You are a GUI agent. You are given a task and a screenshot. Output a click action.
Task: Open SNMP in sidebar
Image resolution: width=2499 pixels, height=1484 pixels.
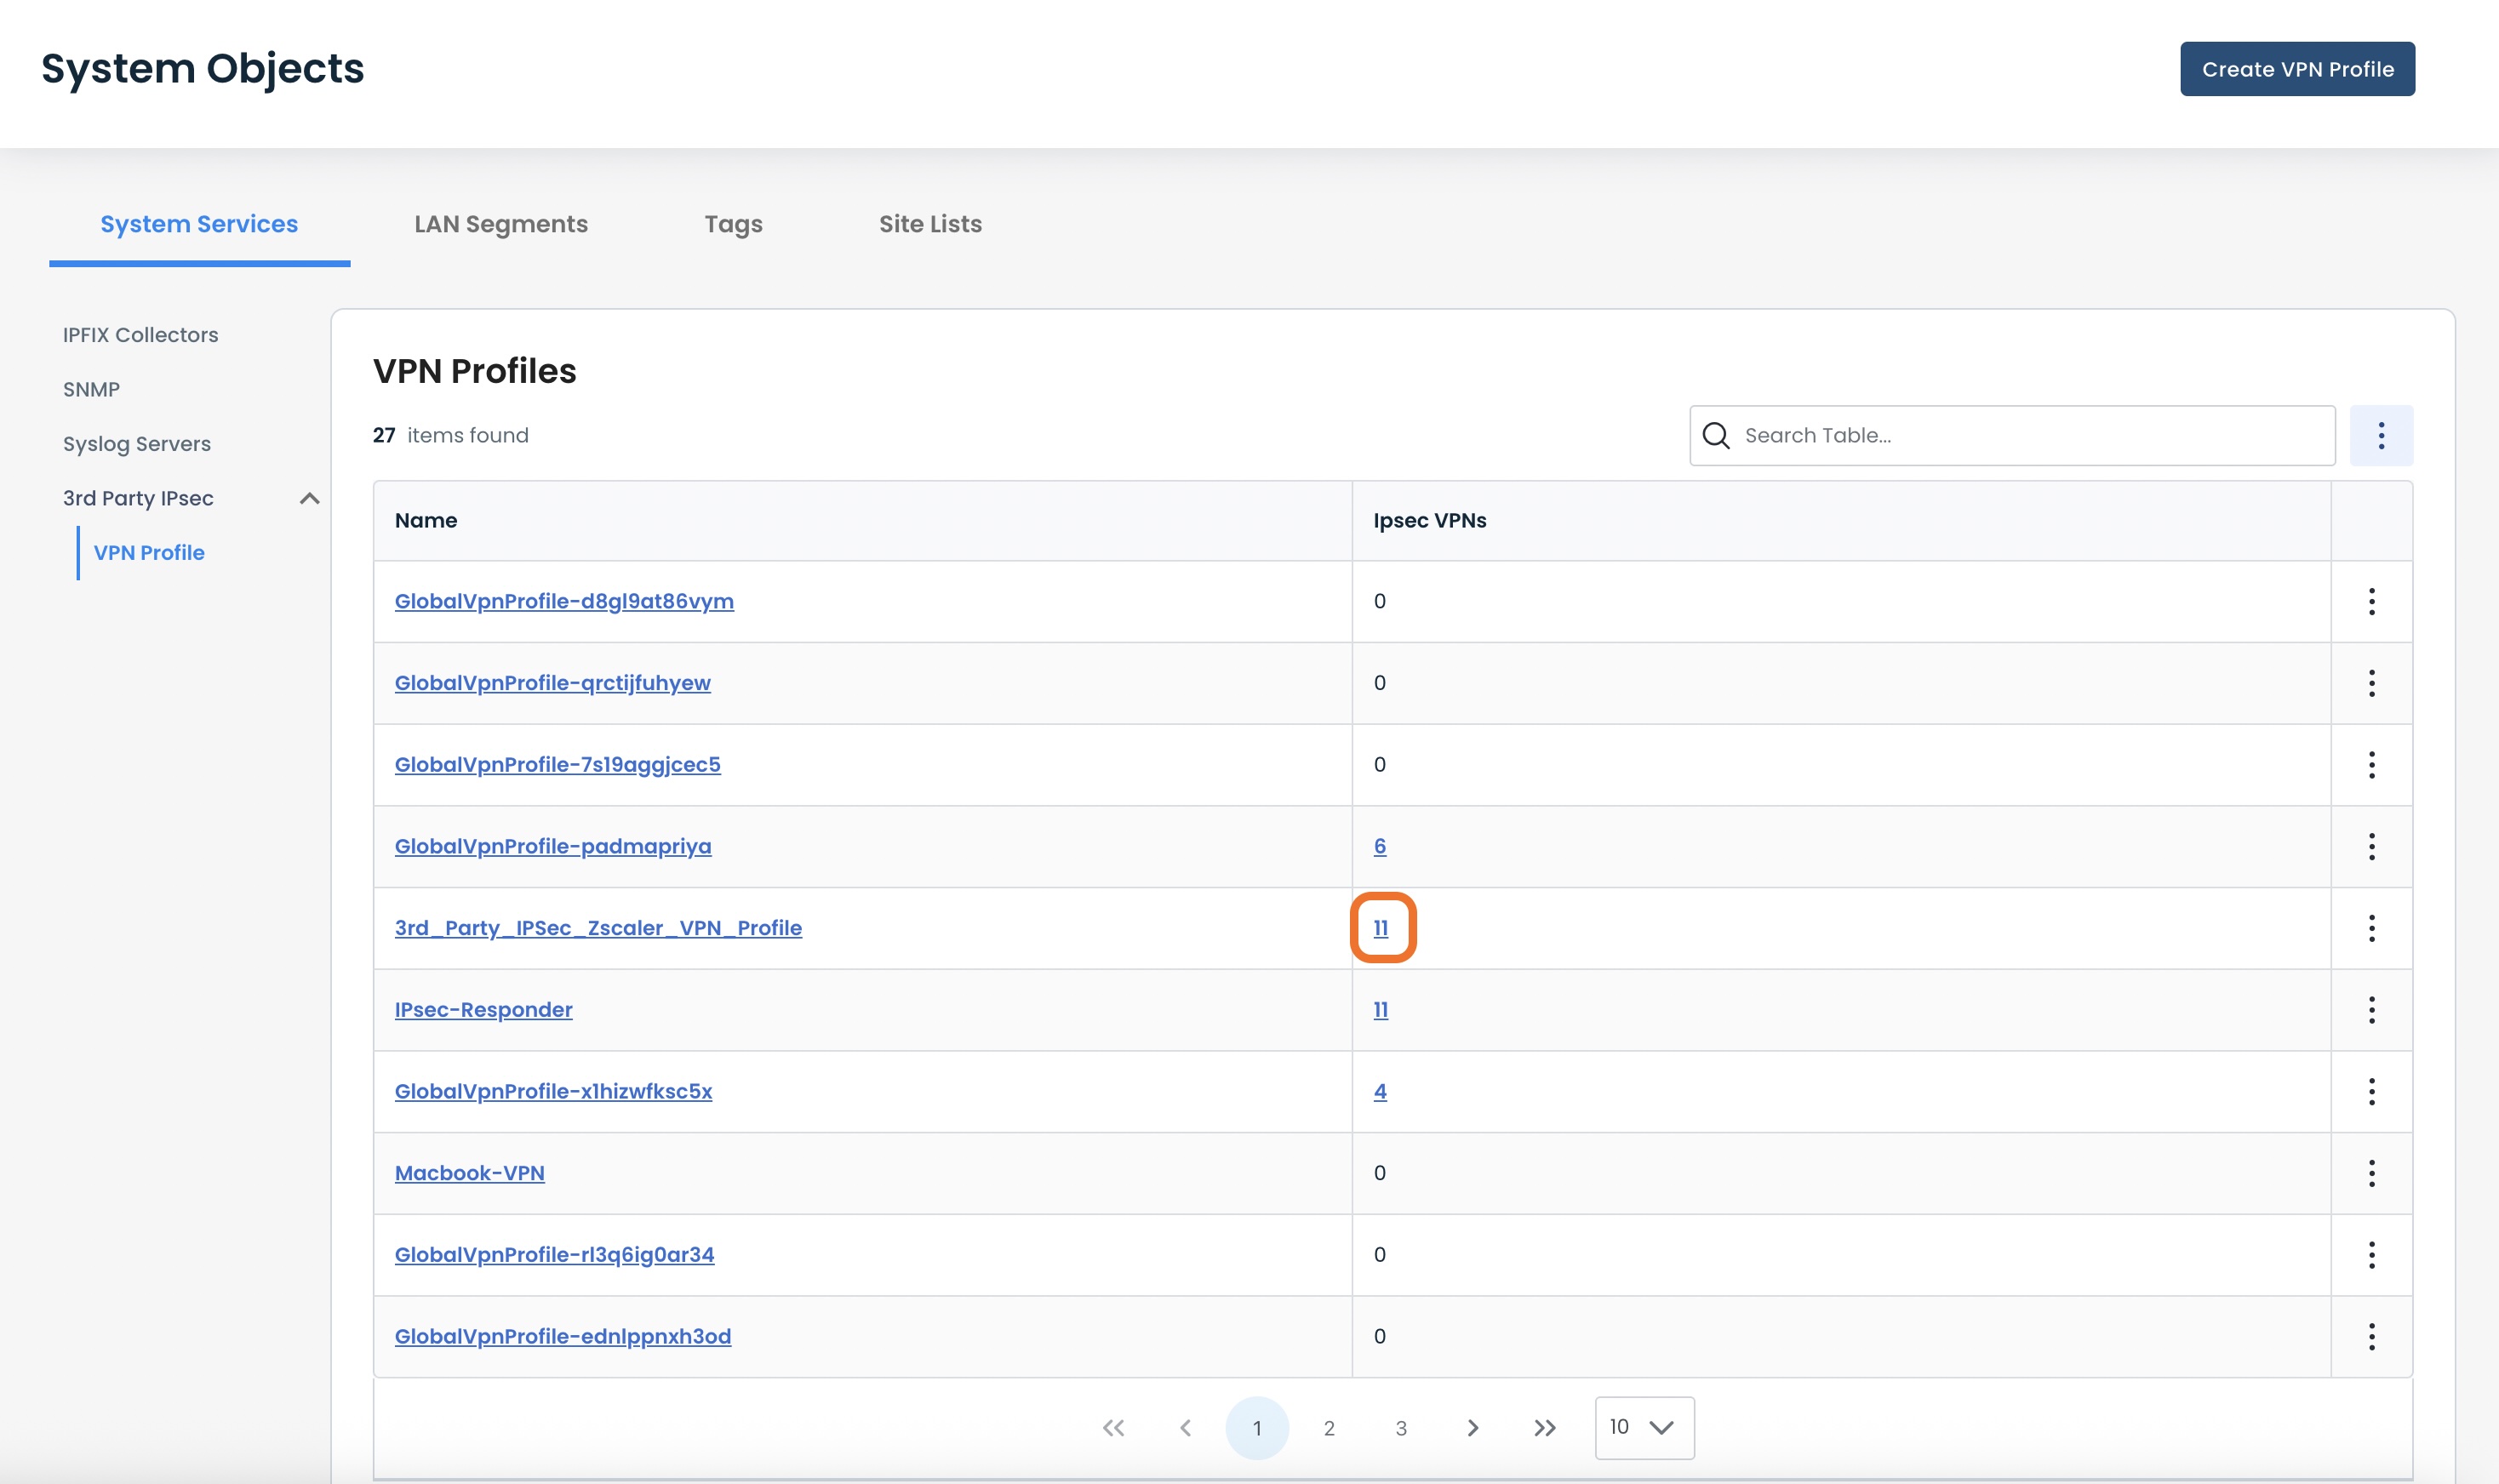point(91,389)
